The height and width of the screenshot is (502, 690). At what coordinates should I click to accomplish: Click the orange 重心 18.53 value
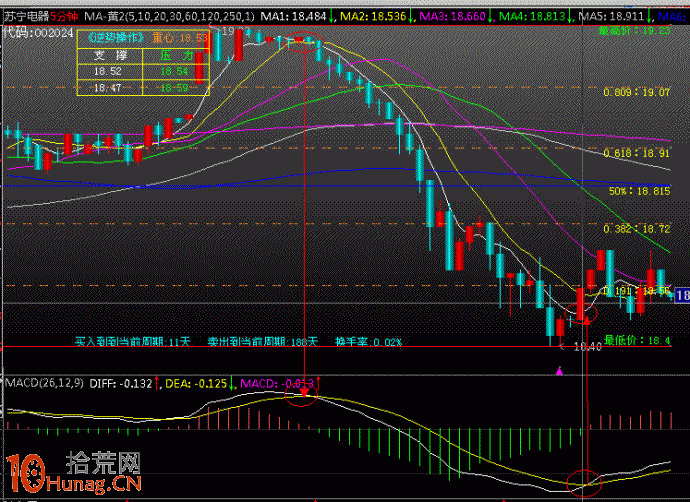pyautogui.click(x=180, y=38)
